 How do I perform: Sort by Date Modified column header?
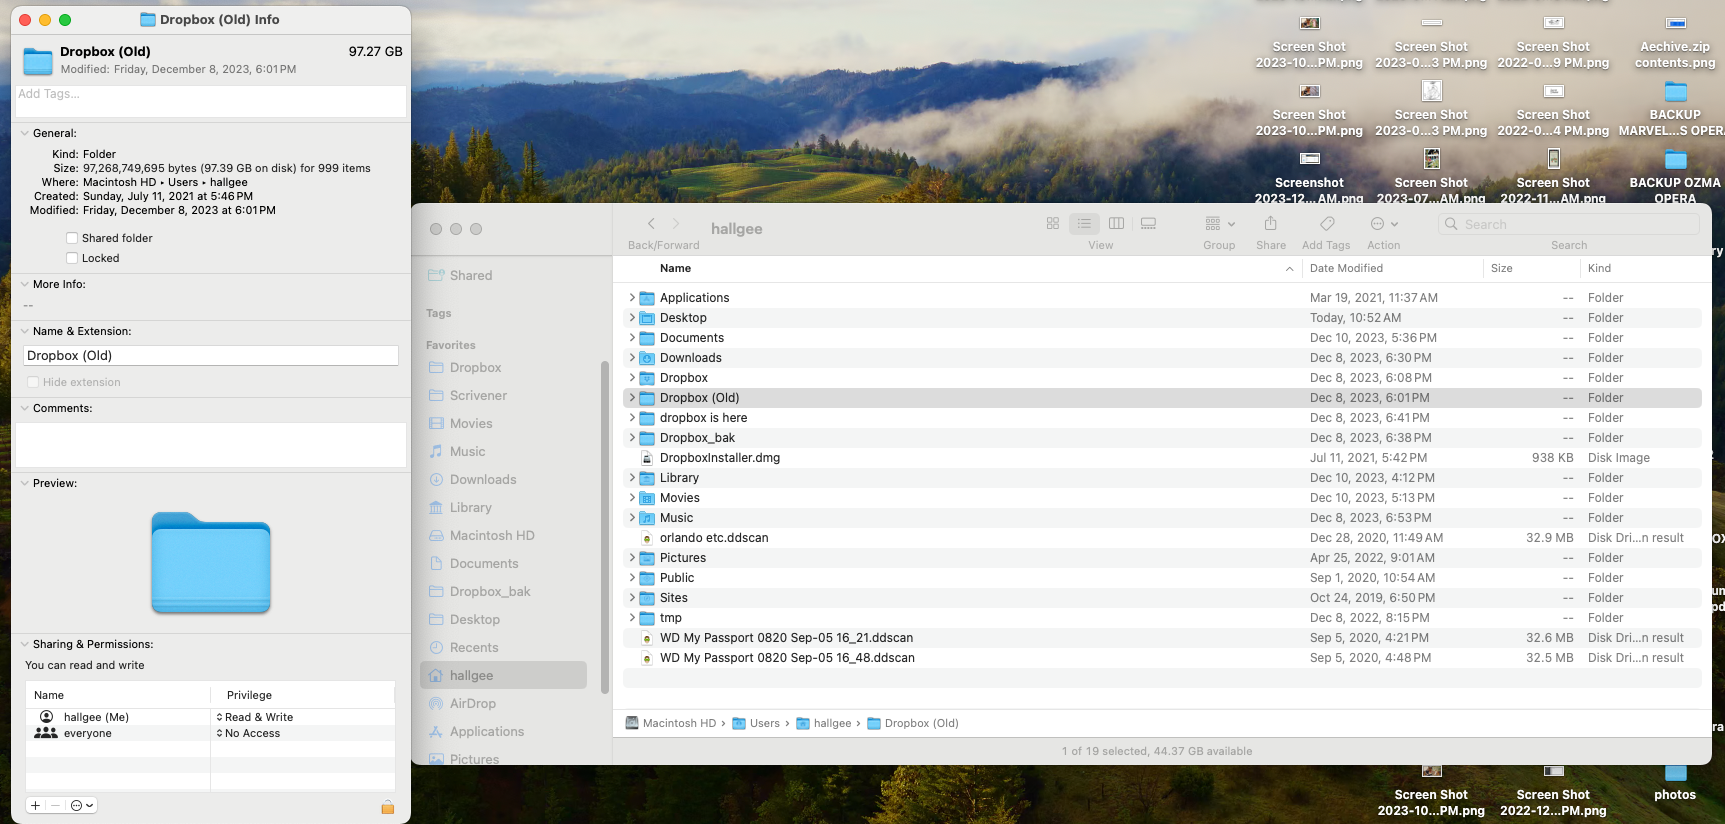(1346, 268)
